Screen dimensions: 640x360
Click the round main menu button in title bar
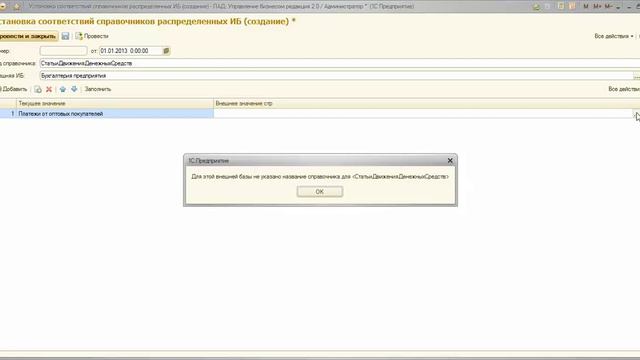point(2,7)
